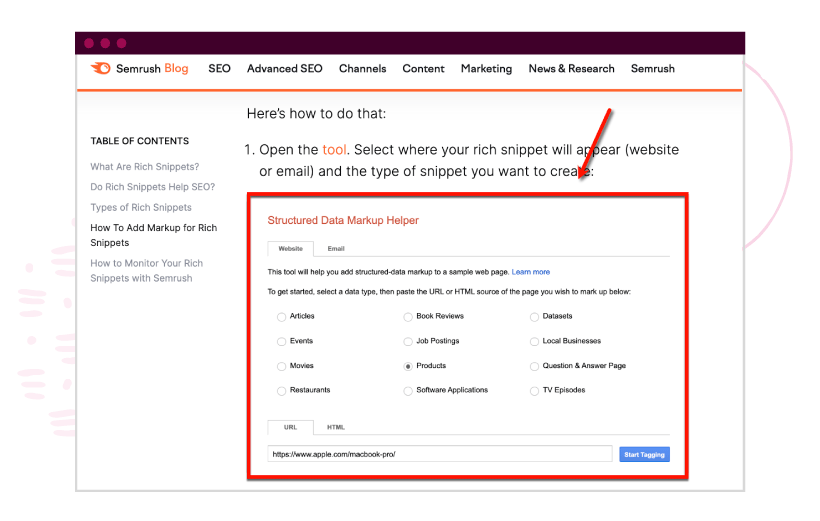820x521 pixels.
Task: Open the Content menu item
Action: pyautogui.click(x=423, y=69)
